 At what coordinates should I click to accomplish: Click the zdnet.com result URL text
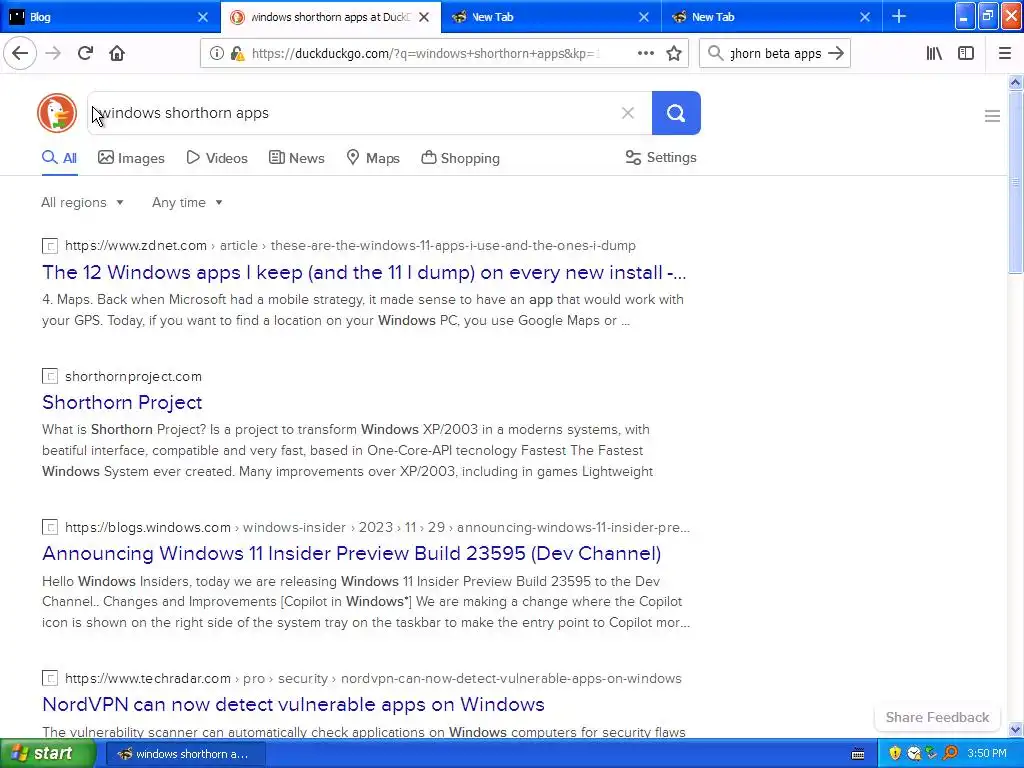point(350,246)
